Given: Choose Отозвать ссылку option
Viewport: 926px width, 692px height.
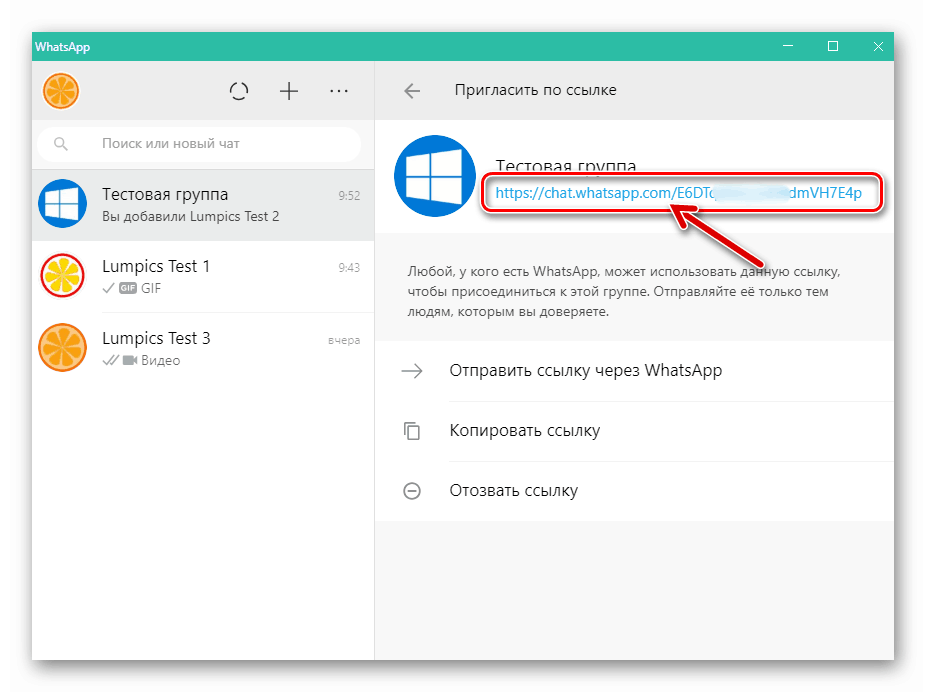Looking at the screenshot, I should pyautogui.click(x=512, y=491).
